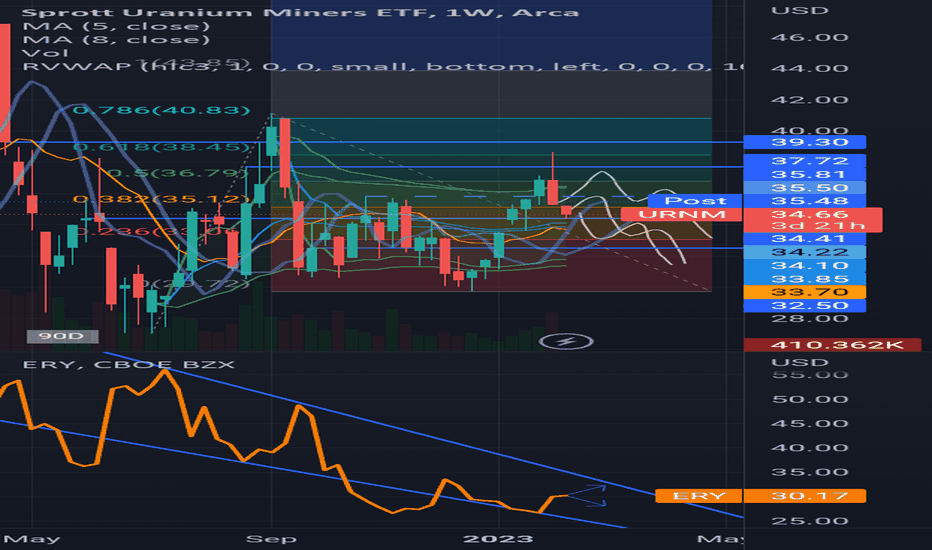Click the red URNM symbol label
932x550 pixels.
tap(682, 215)
